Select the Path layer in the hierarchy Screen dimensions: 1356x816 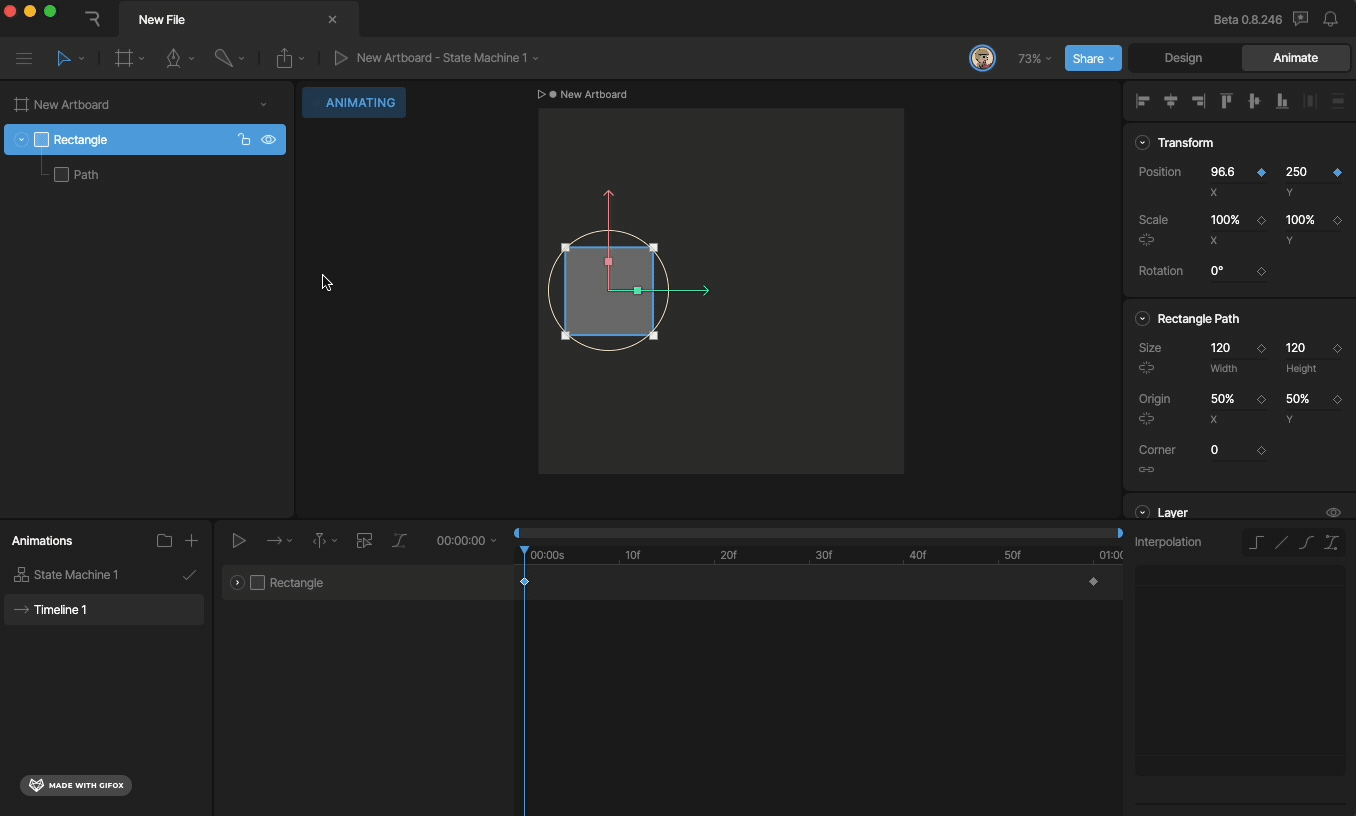click(86, 175)
